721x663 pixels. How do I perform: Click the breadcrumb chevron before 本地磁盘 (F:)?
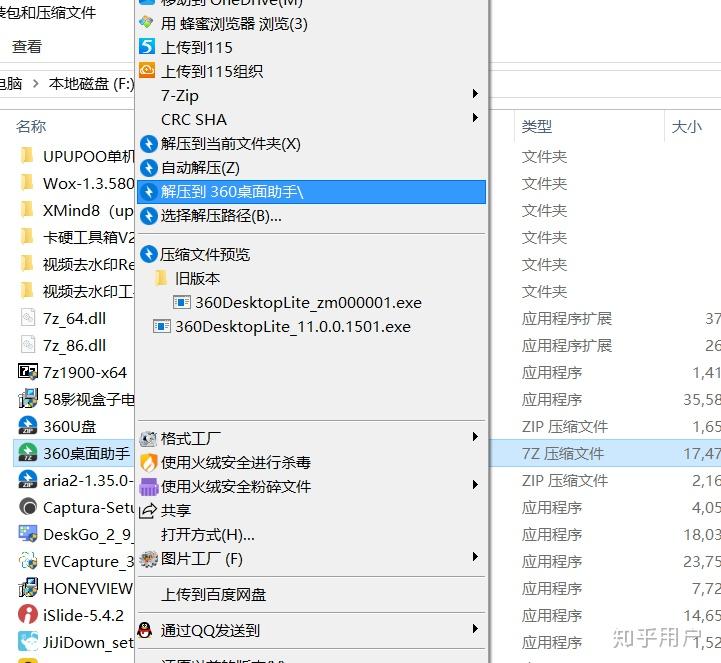(35, 84)
